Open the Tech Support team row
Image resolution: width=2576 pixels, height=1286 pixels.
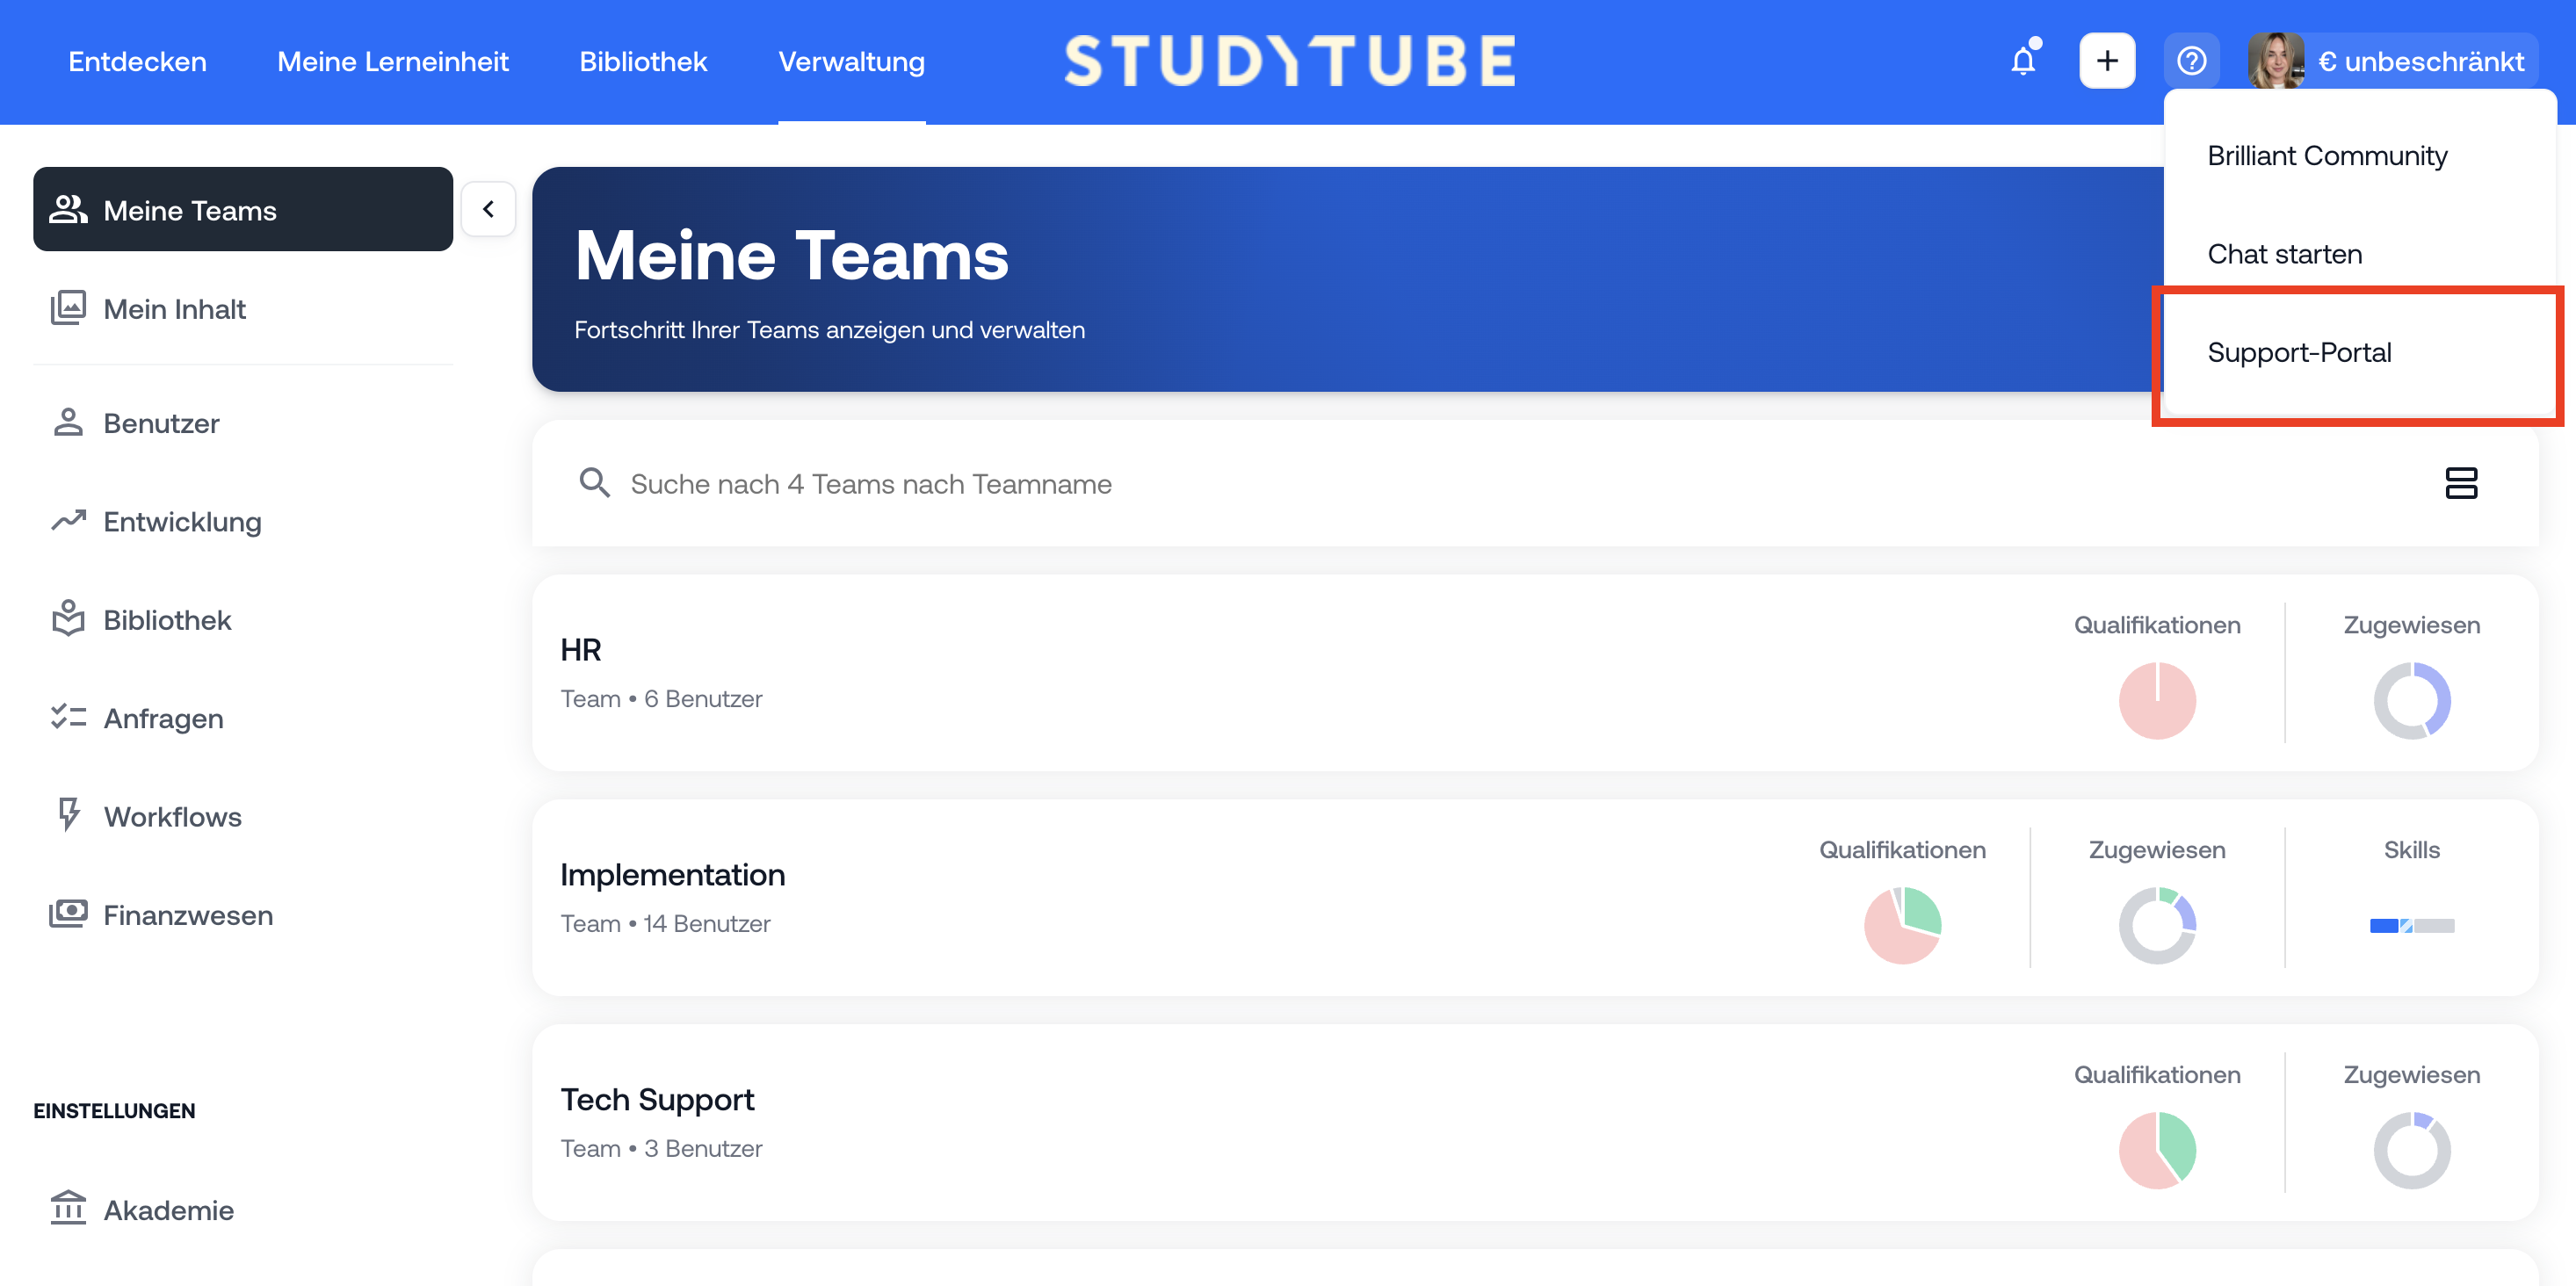click(x=1535, y=1122)
